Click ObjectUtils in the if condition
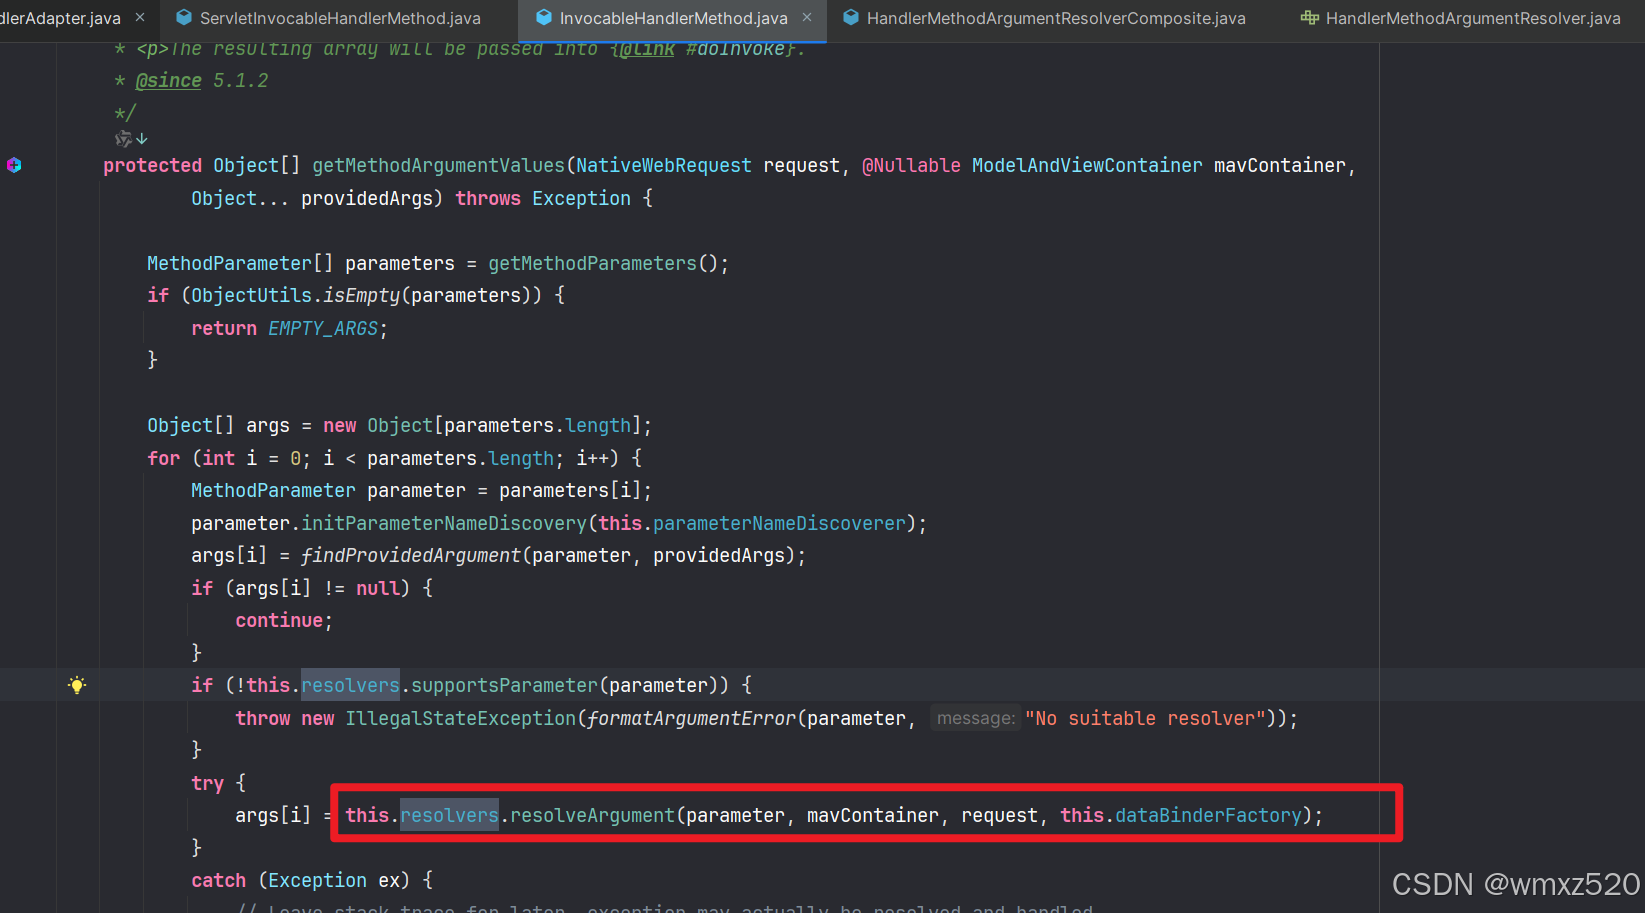 tap(252, 295)
